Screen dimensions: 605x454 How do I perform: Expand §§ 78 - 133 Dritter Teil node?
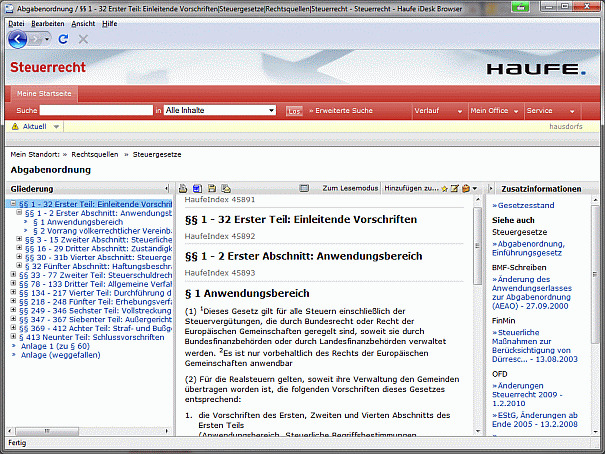click(13, 284)
